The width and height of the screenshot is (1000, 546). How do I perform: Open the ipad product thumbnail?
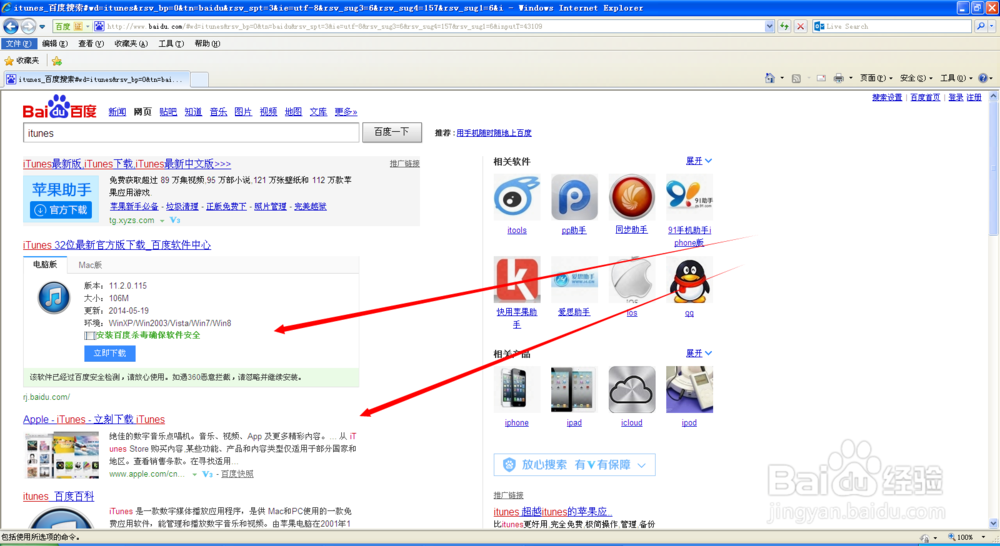tap(574, 389)
